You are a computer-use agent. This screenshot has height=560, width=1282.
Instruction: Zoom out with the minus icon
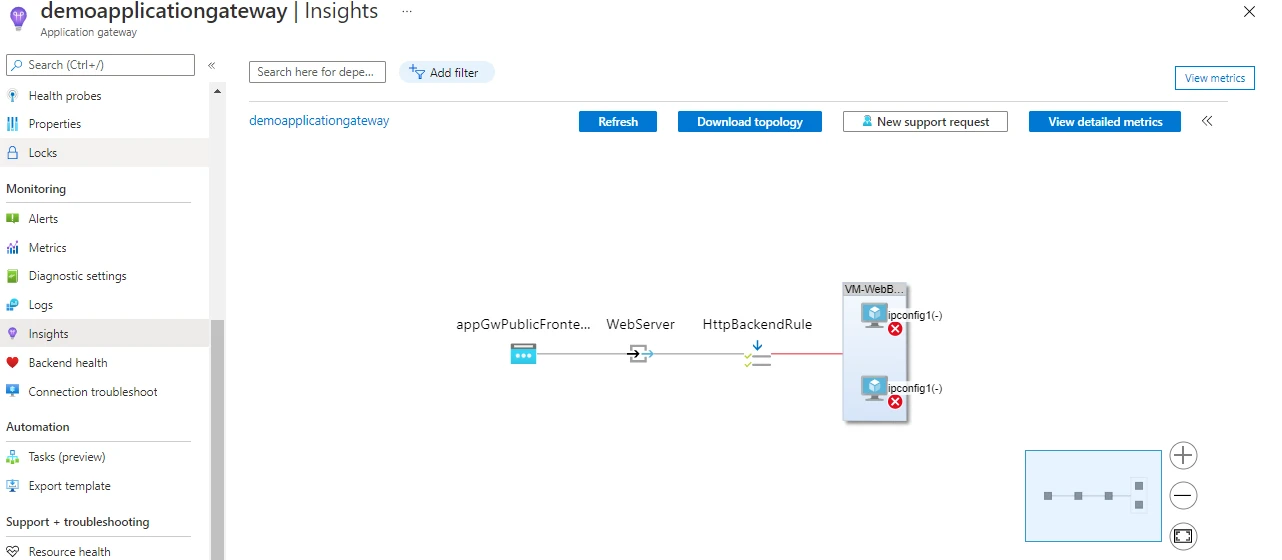tap(1183, 496)
